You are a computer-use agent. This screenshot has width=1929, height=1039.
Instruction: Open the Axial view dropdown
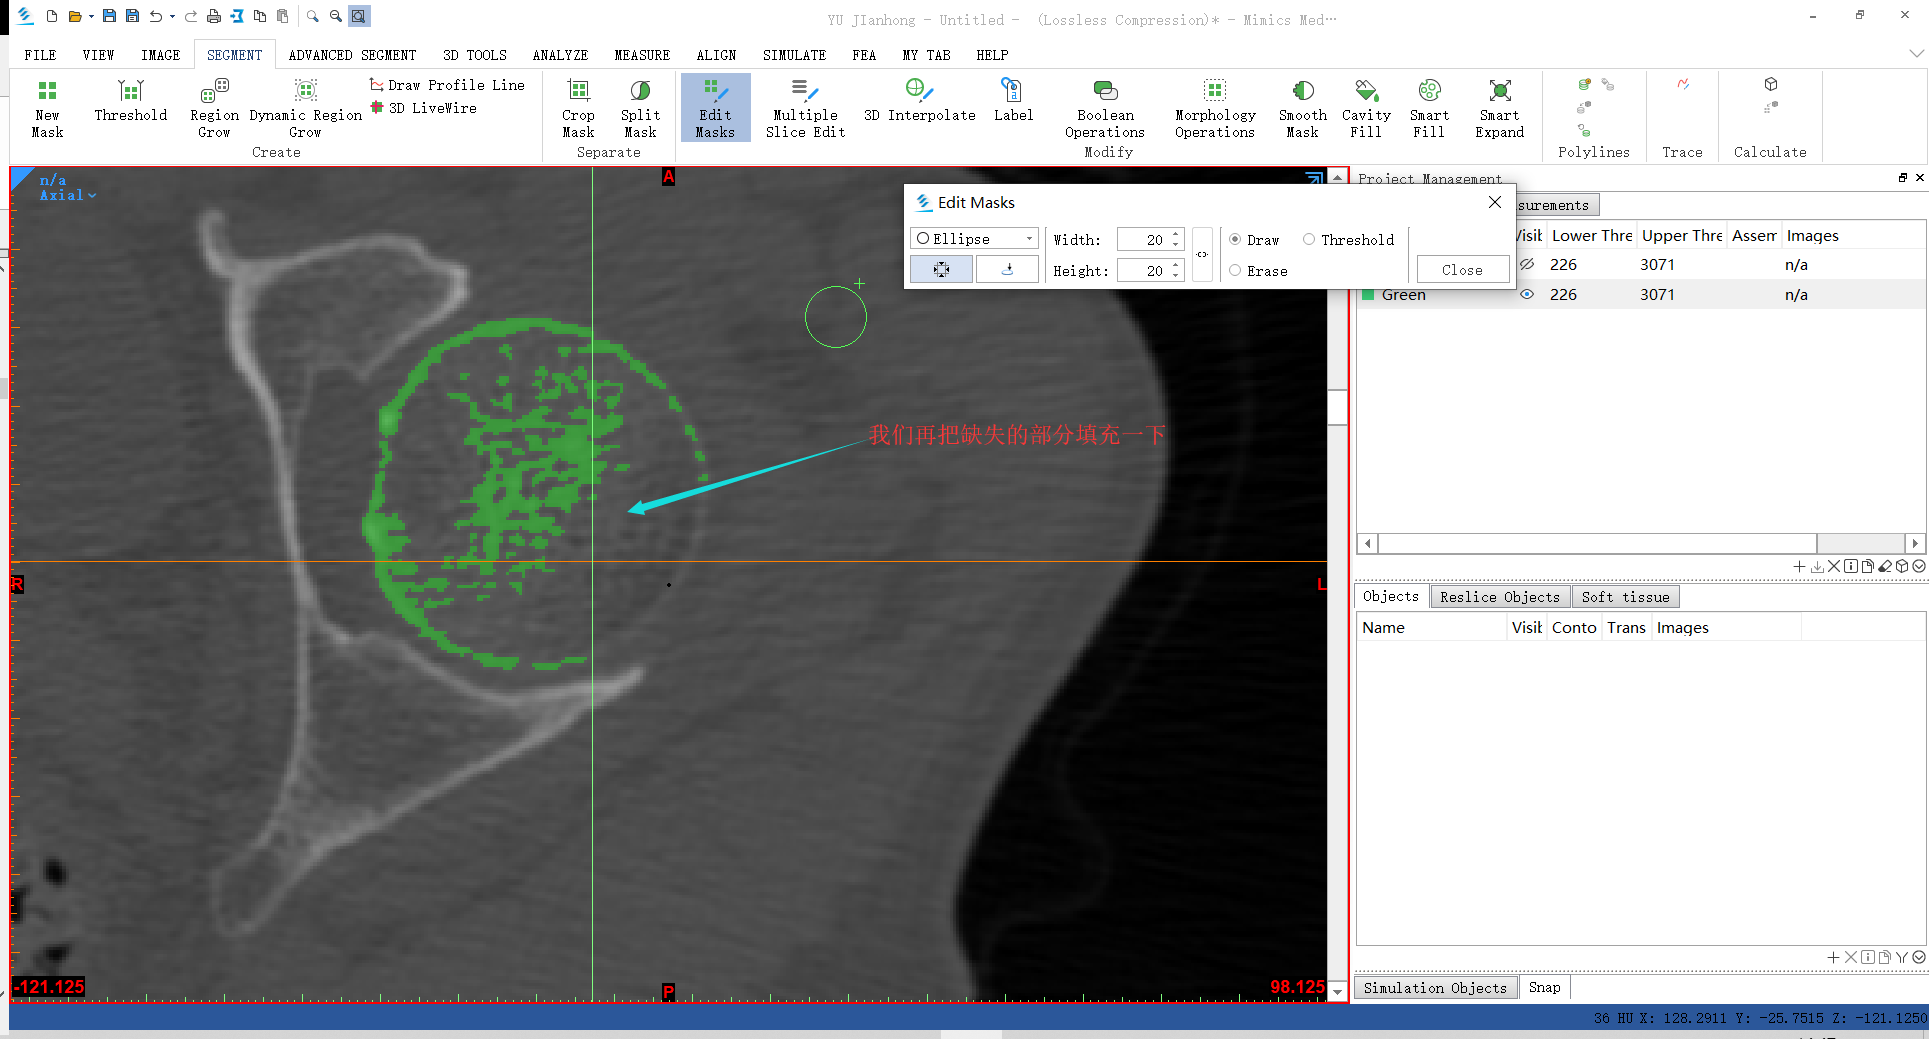pos(68,196)
